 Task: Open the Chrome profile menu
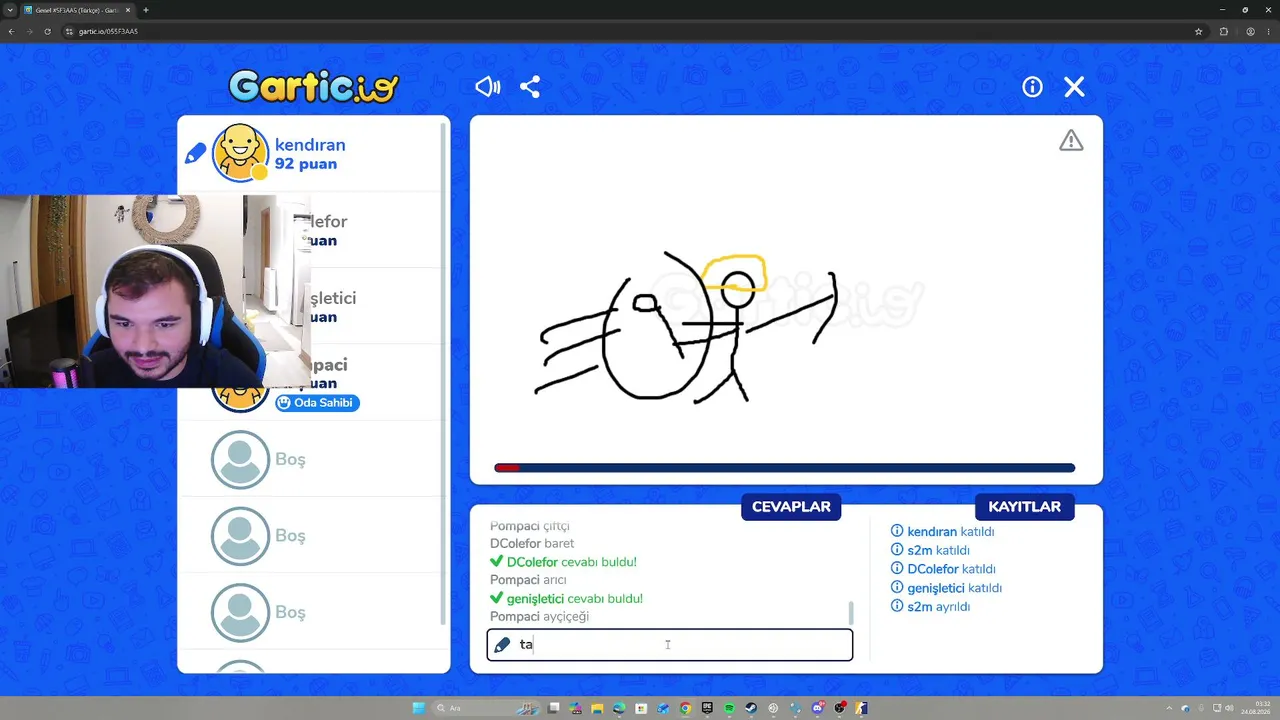pyautogui.click(x=1250, y=31)
